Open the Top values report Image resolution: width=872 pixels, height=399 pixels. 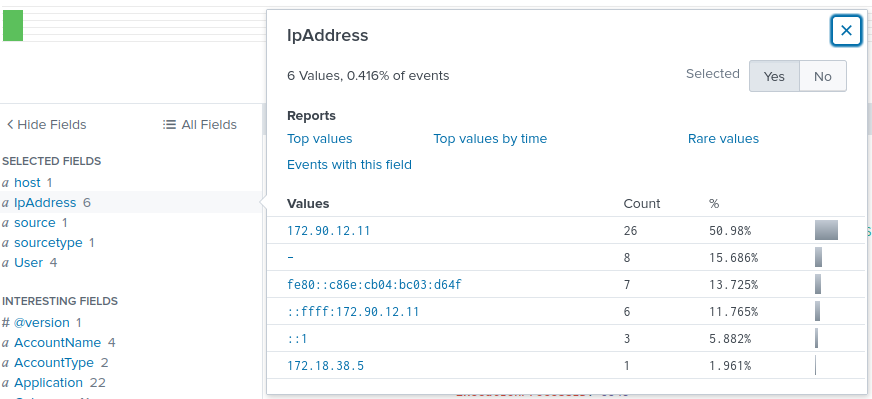(319, 139)
